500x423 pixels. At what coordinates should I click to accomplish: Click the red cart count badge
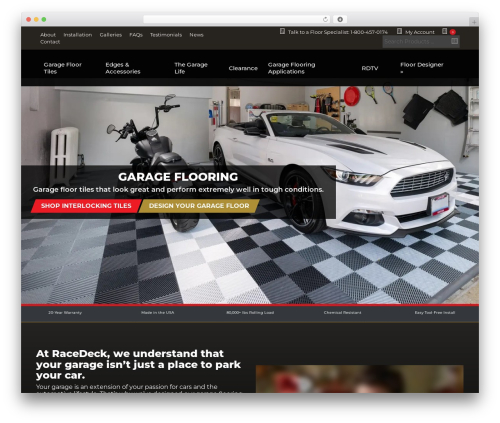(453, 32)
